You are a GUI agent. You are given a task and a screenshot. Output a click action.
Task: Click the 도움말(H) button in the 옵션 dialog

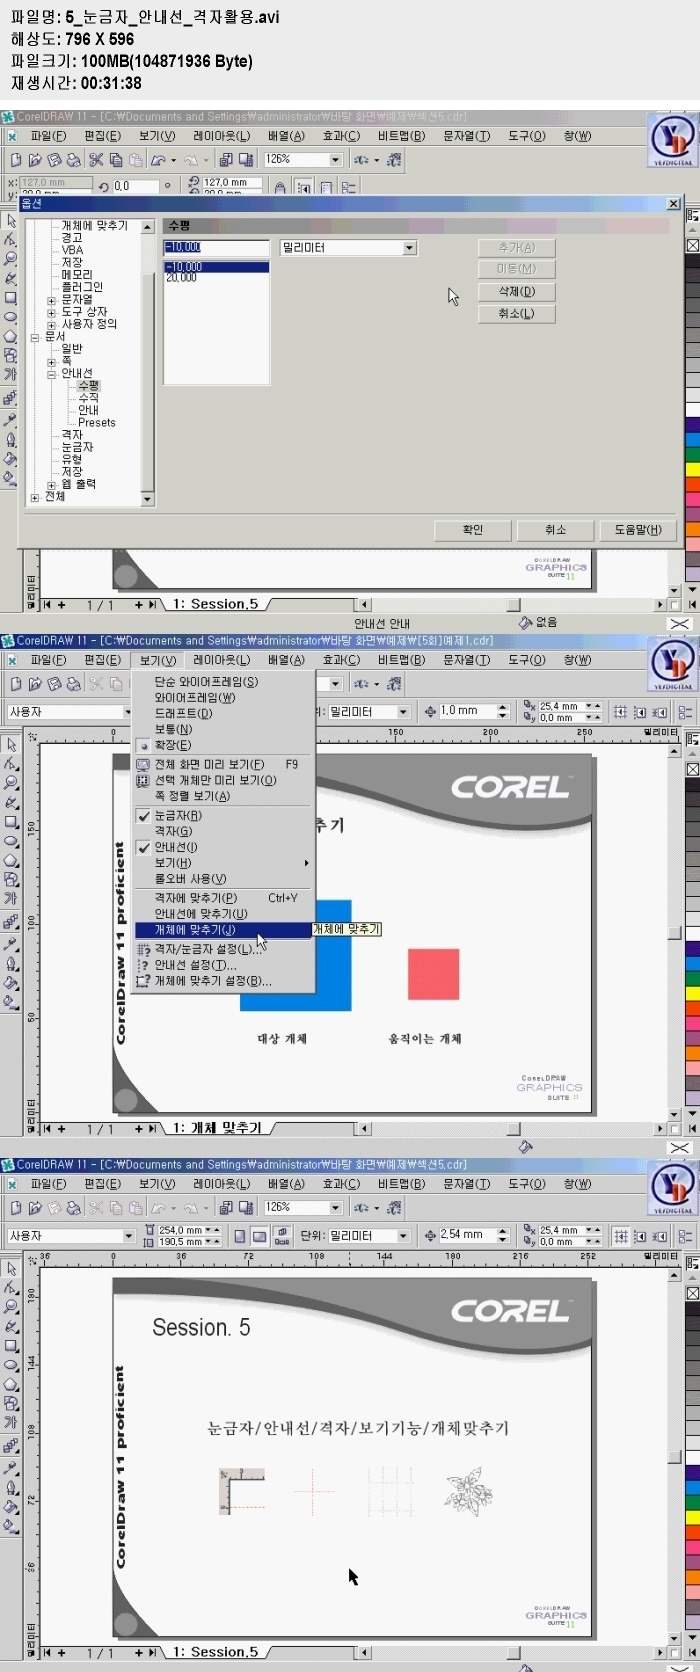[638, 530]
